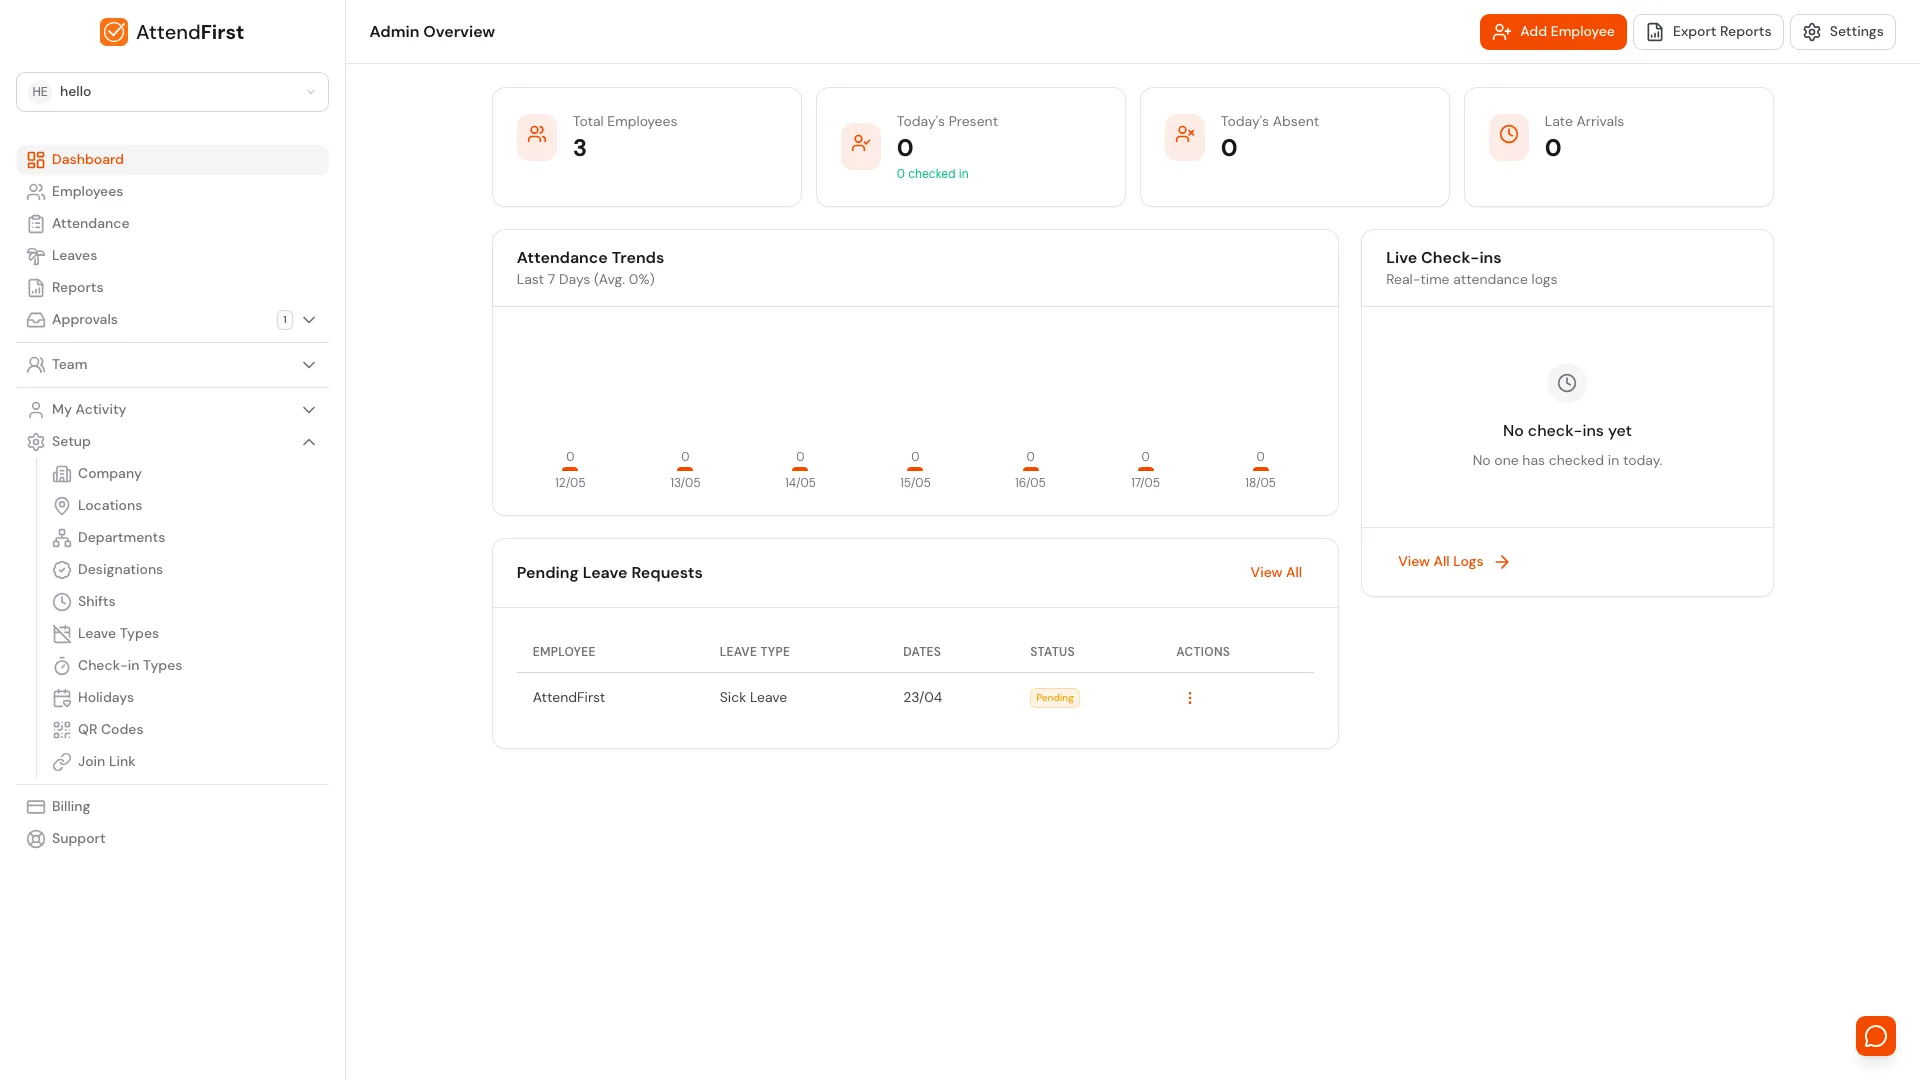
Task: Open the Dashboard grid icon
Action: 36,160
